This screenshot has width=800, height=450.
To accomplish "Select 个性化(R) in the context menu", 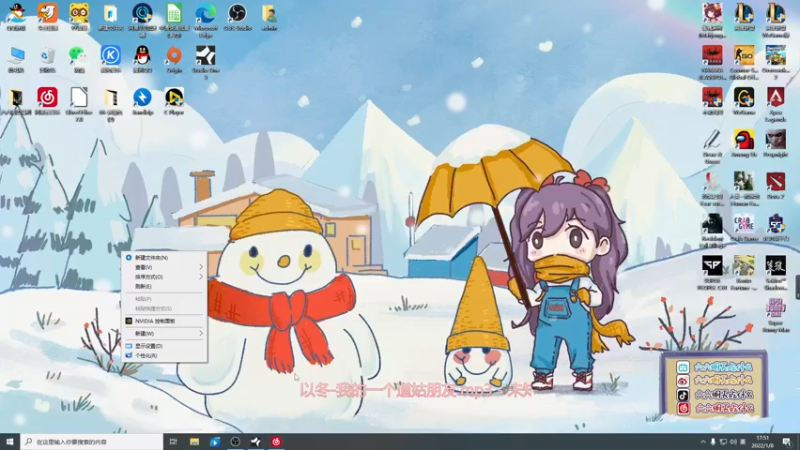I will coord(164,356).
